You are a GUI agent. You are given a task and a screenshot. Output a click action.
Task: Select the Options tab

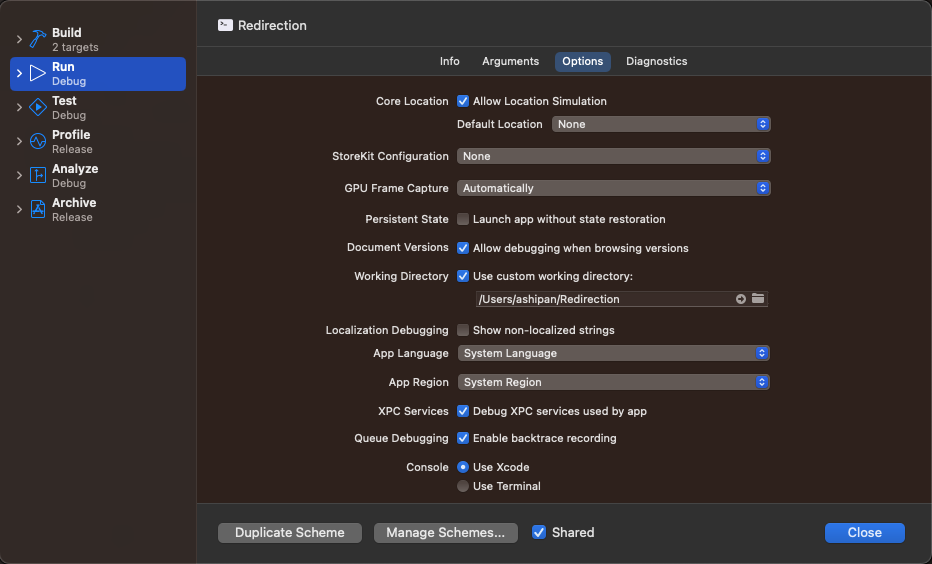(x=582, y=61)
